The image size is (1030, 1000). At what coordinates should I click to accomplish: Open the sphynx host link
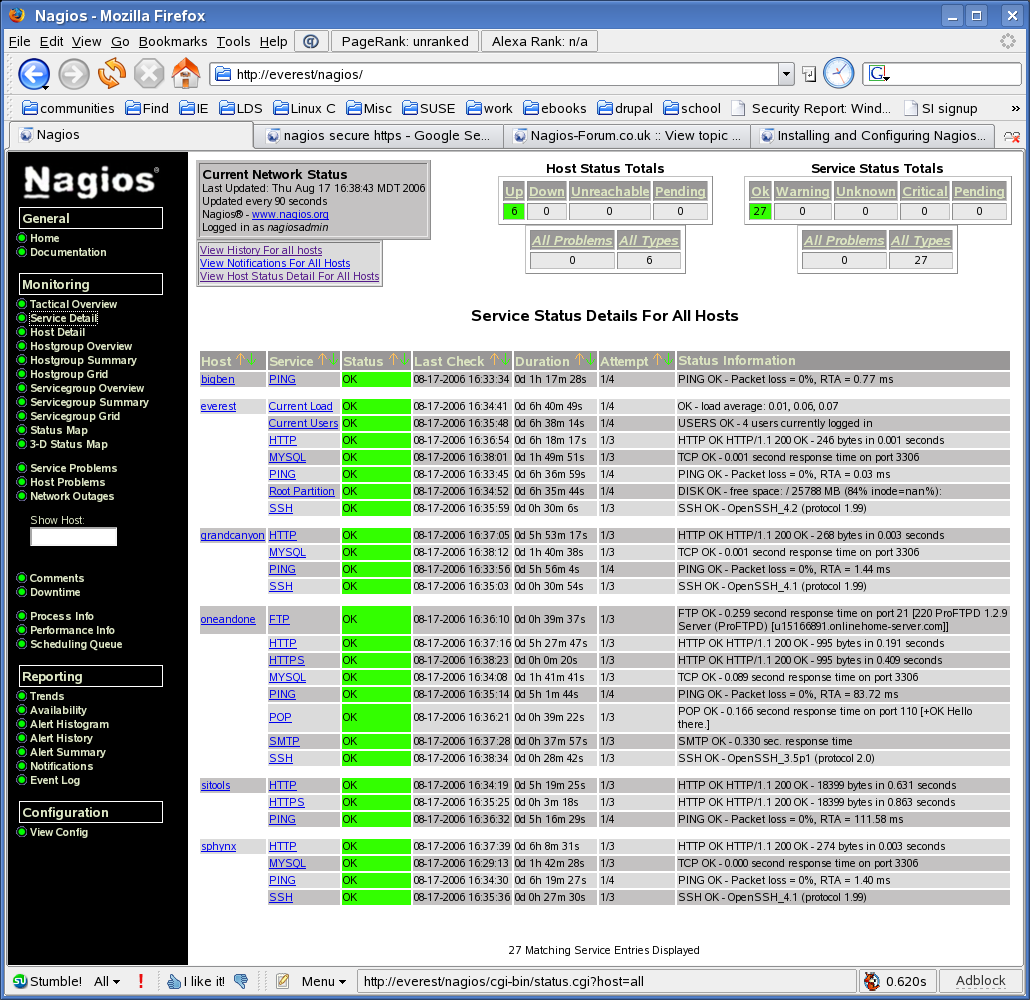[218, 846]
